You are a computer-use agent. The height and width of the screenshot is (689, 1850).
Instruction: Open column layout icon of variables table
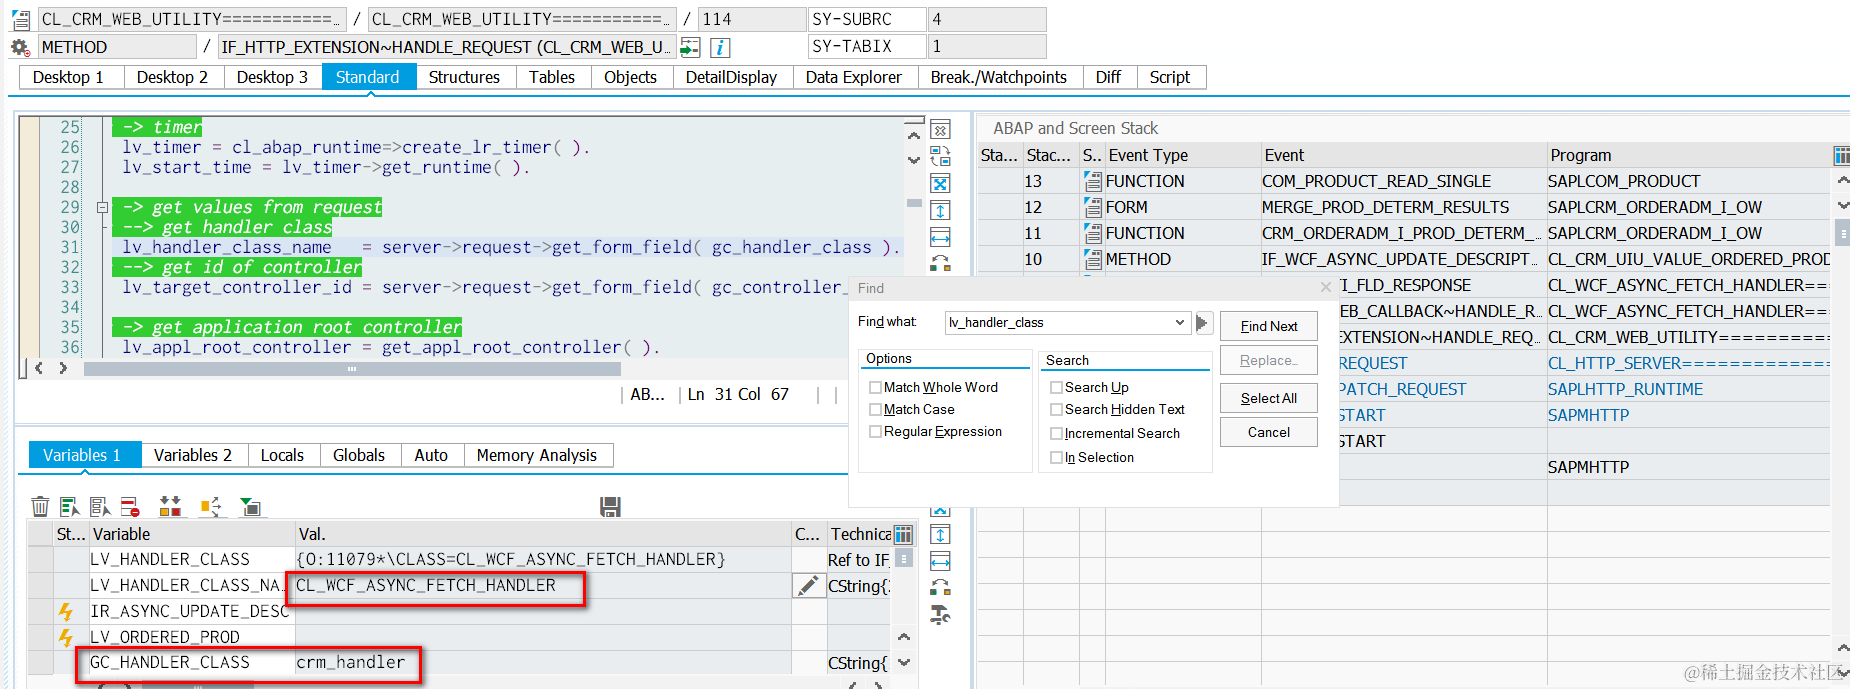[x=903, y=534]
